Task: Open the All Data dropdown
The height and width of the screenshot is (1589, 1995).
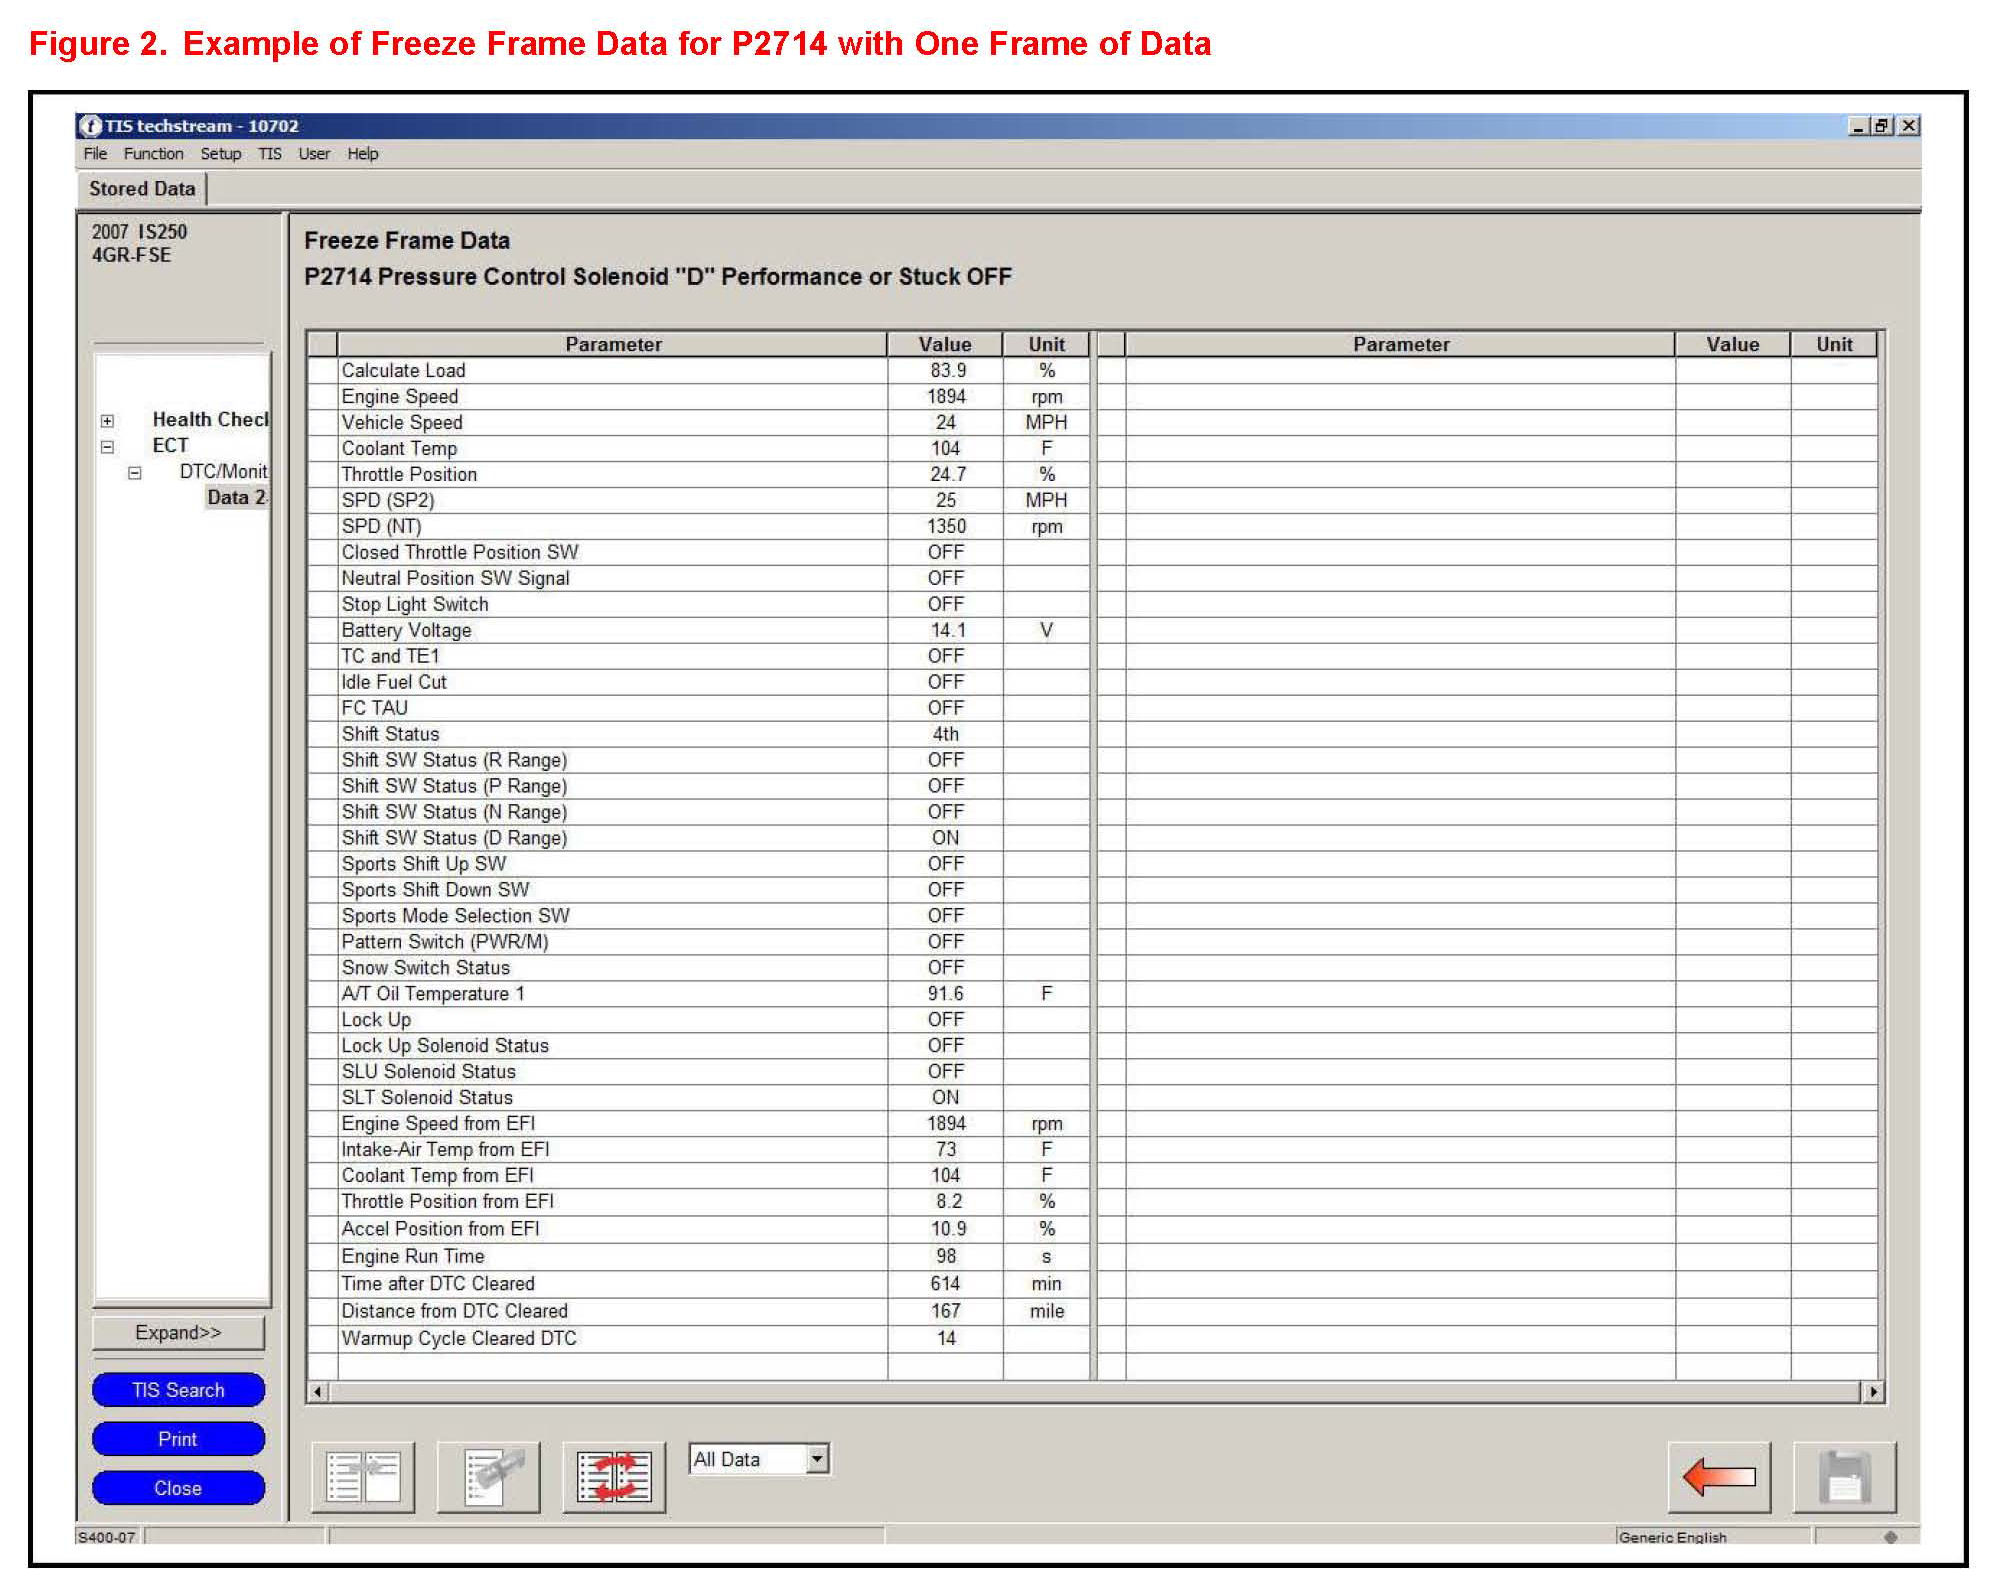Action: coord(817,1459)
